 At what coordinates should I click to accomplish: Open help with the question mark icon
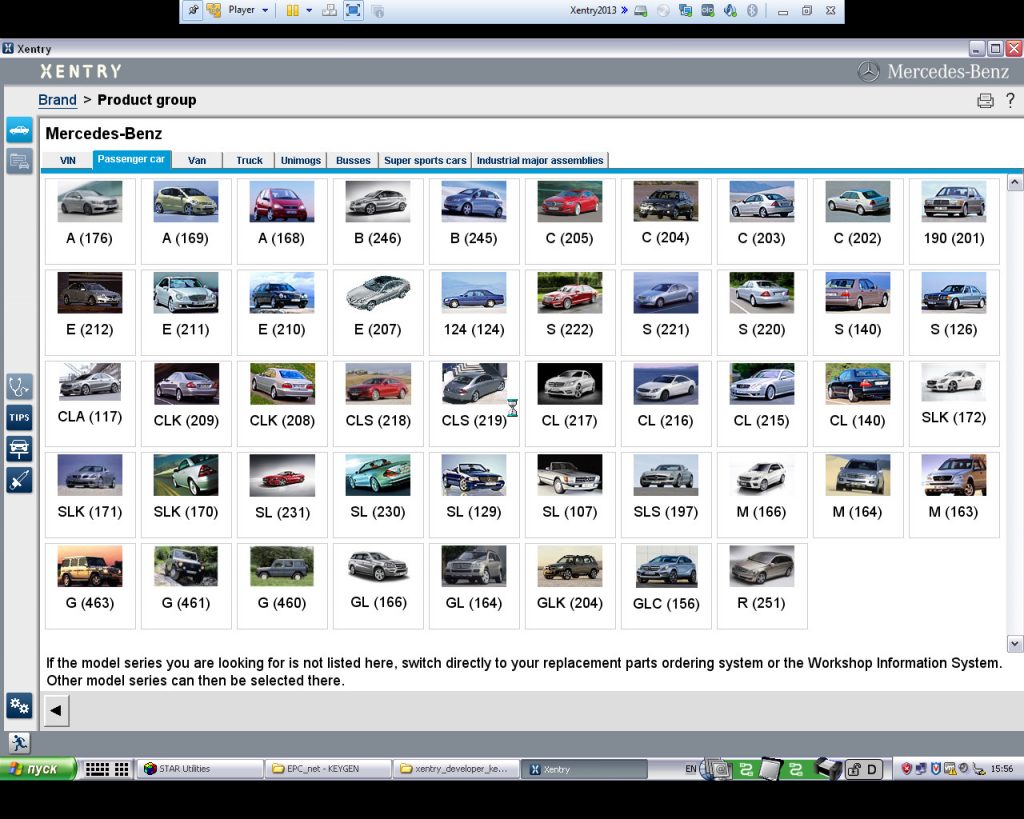[x=1010, y=100]
